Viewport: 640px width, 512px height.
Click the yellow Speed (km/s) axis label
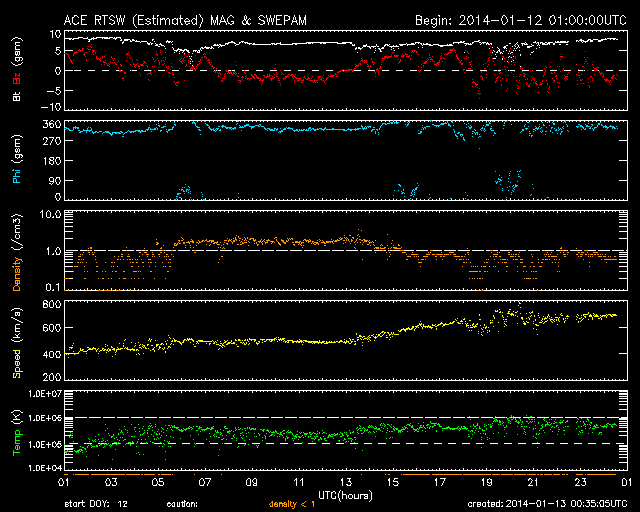(16, 342)
